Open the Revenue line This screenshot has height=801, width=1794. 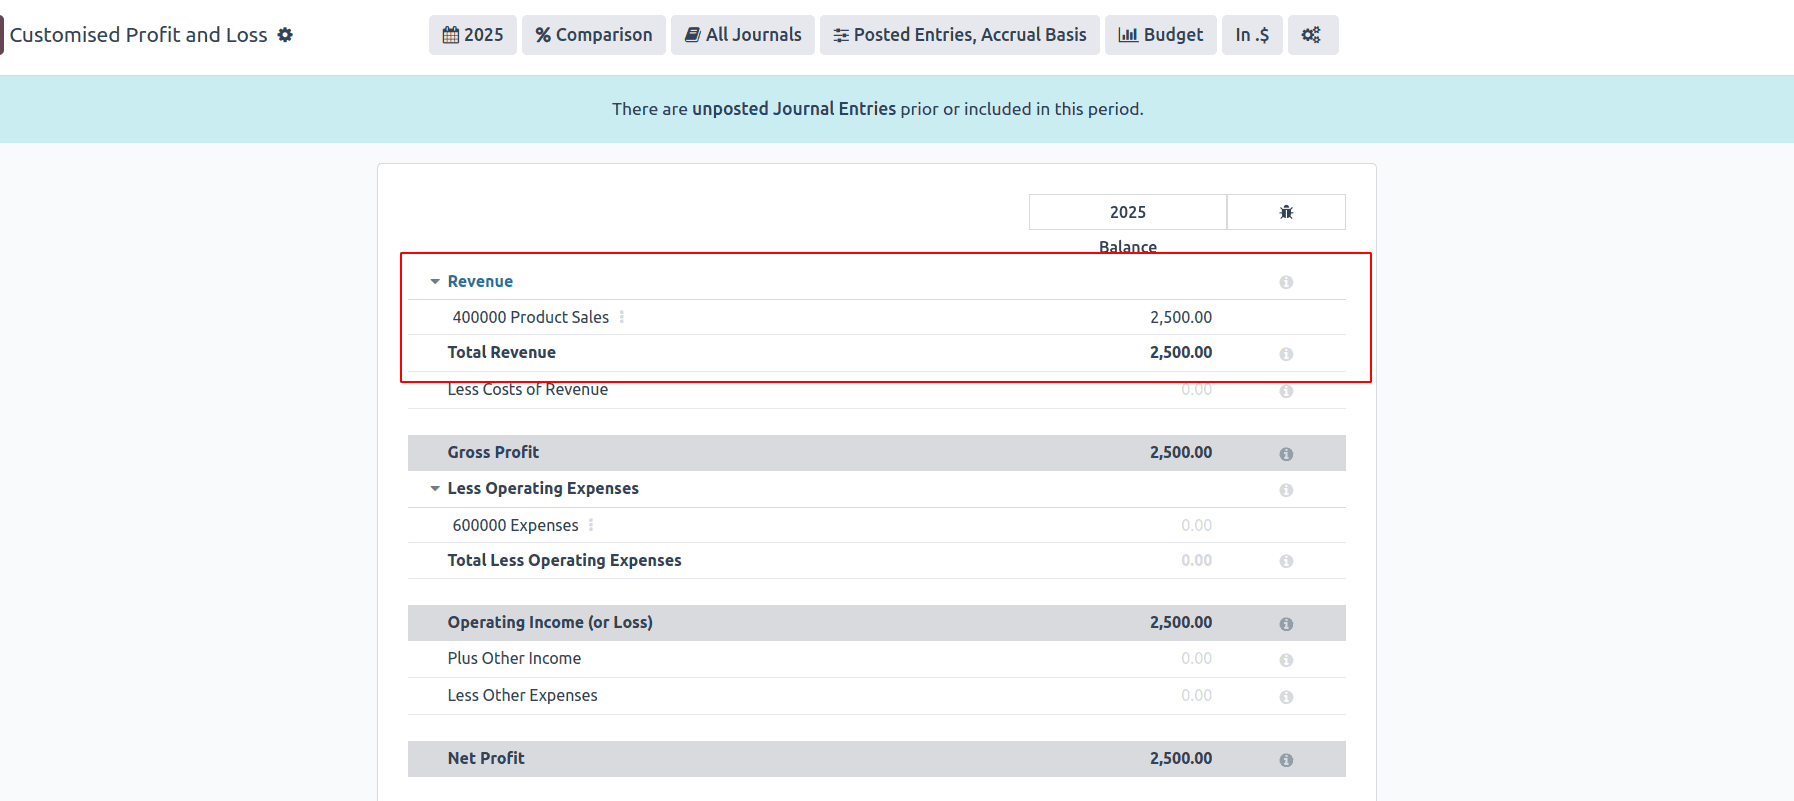coord(480,282)
